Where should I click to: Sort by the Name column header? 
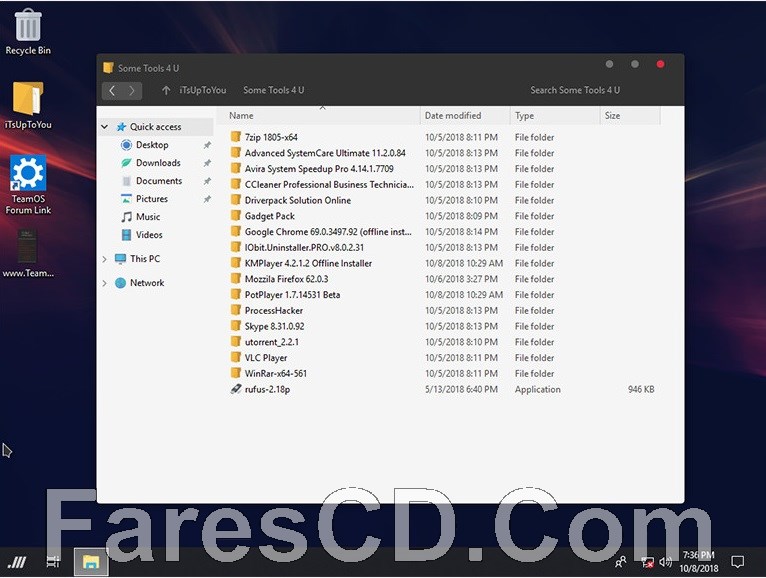[x=321, y=116]
